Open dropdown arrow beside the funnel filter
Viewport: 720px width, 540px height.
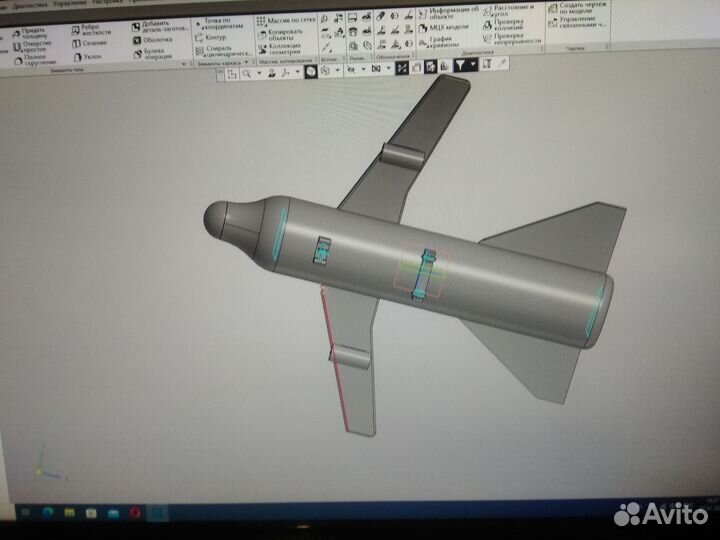point(473,66)
